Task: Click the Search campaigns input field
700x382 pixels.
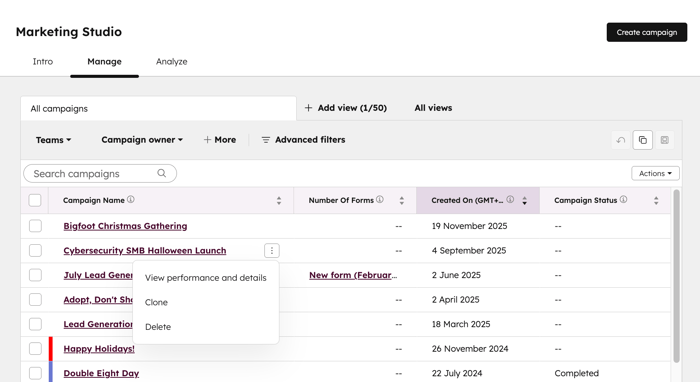Action: (x=100, y=173)
